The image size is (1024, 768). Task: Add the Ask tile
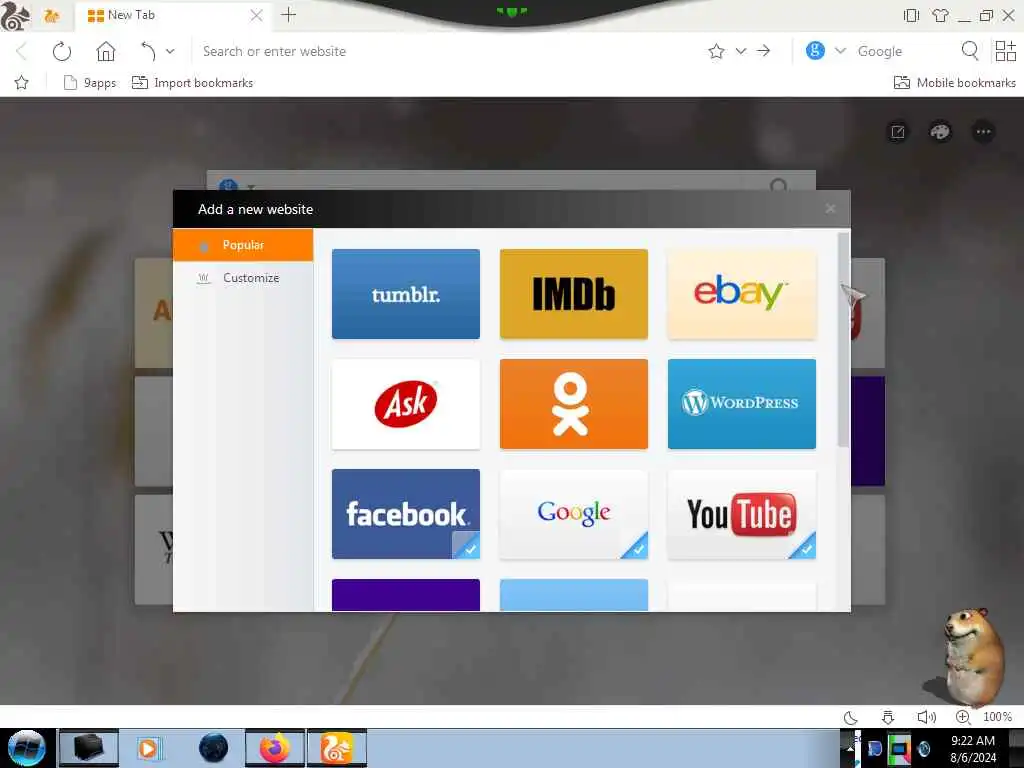[406, 404]
